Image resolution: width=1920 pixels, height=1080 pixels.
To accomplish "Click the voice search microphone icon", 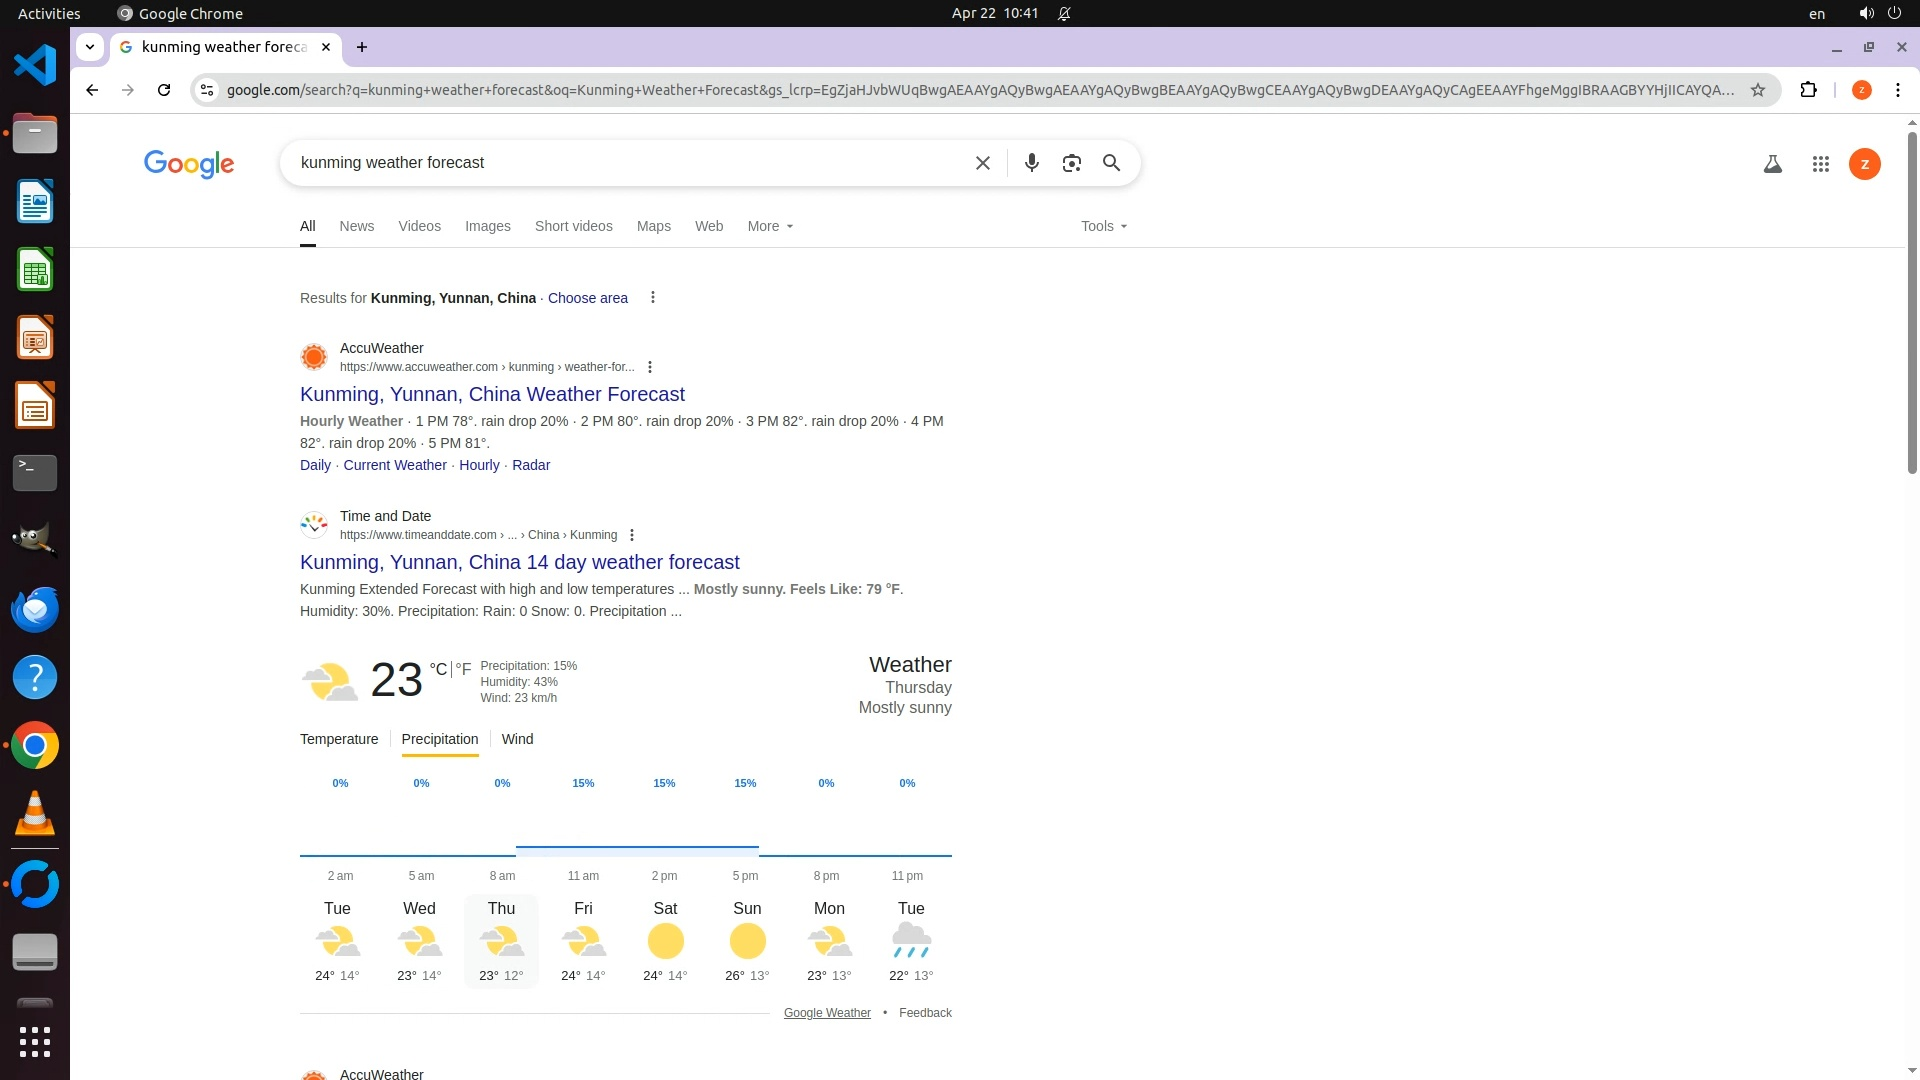I will 1031,163.
